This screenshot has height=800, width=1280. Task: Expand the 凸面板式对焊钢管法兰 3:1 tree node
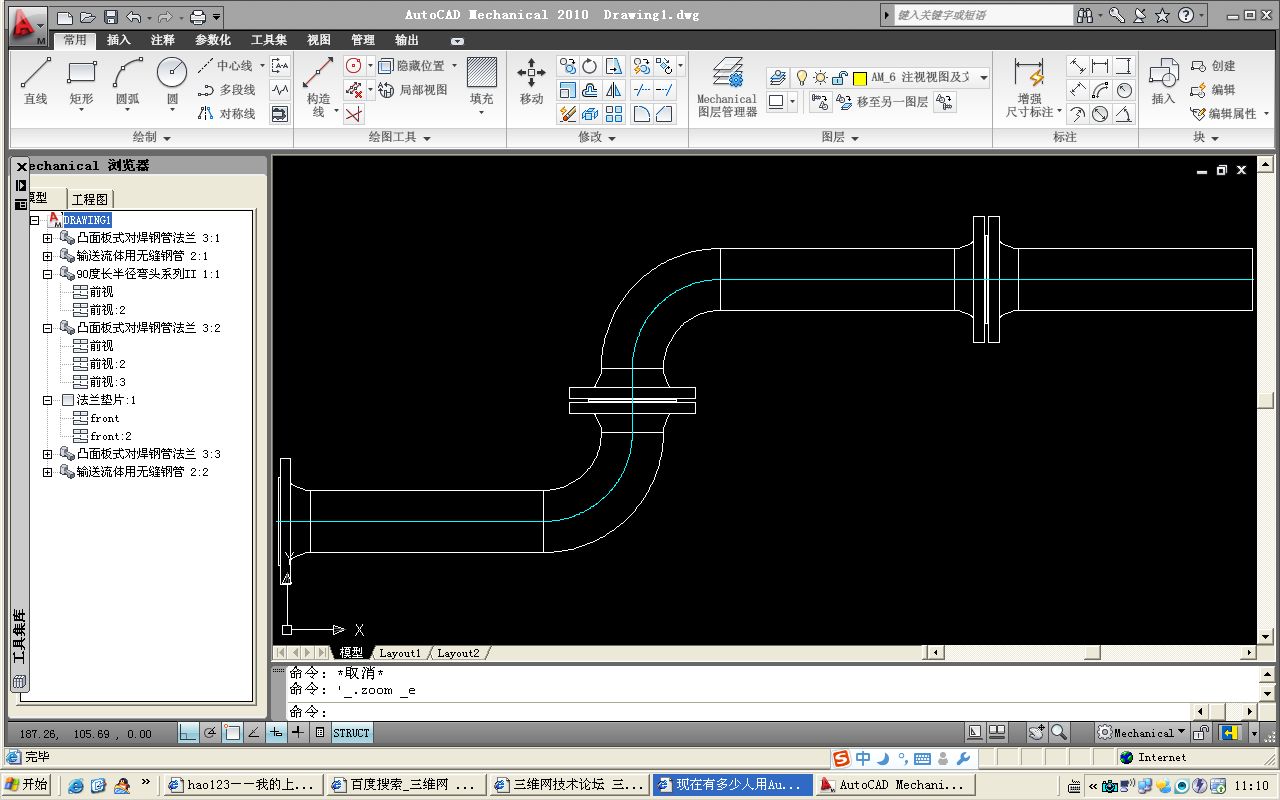(x=47, y=238)
